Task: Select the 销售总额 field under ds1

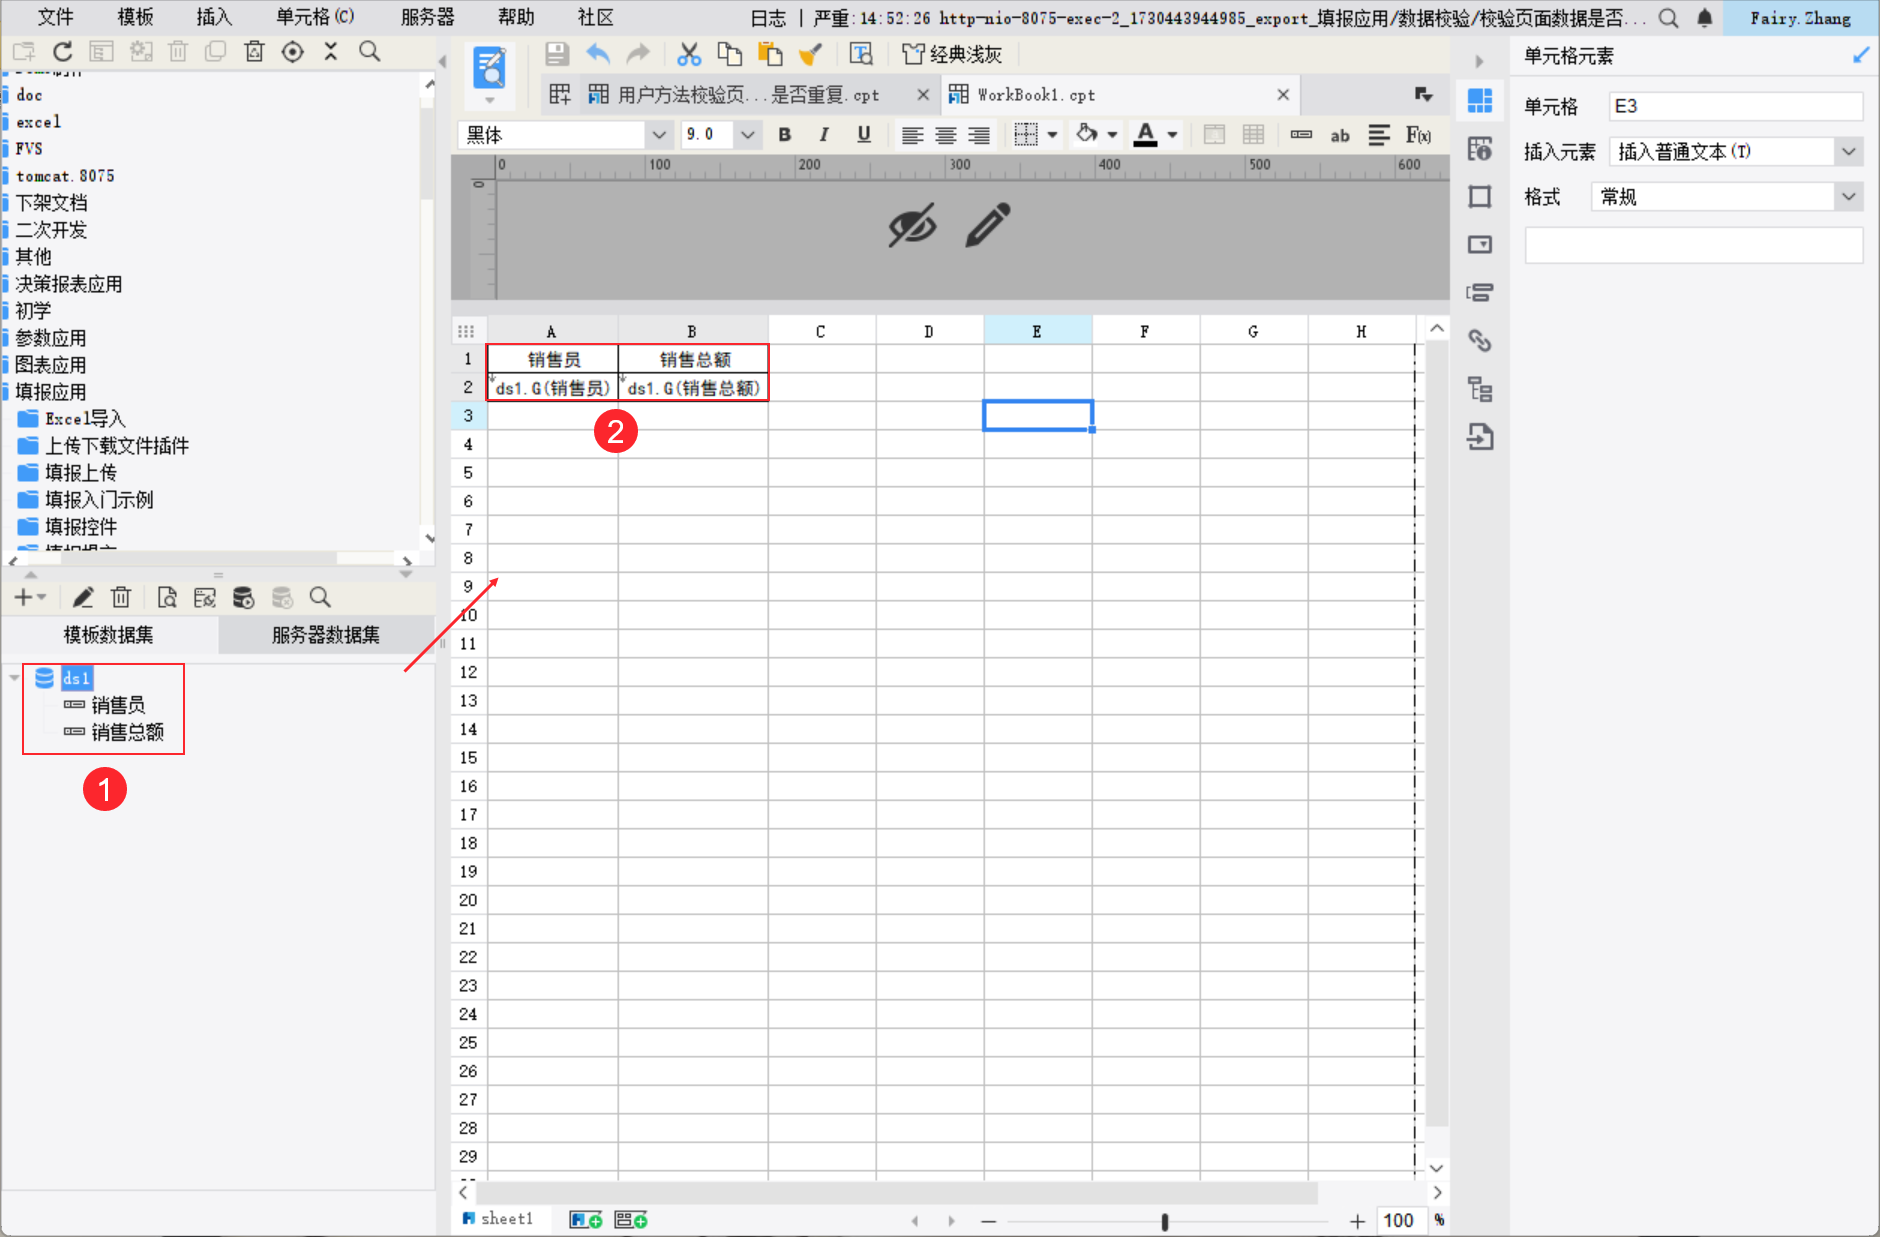Action: pos(127,732)
